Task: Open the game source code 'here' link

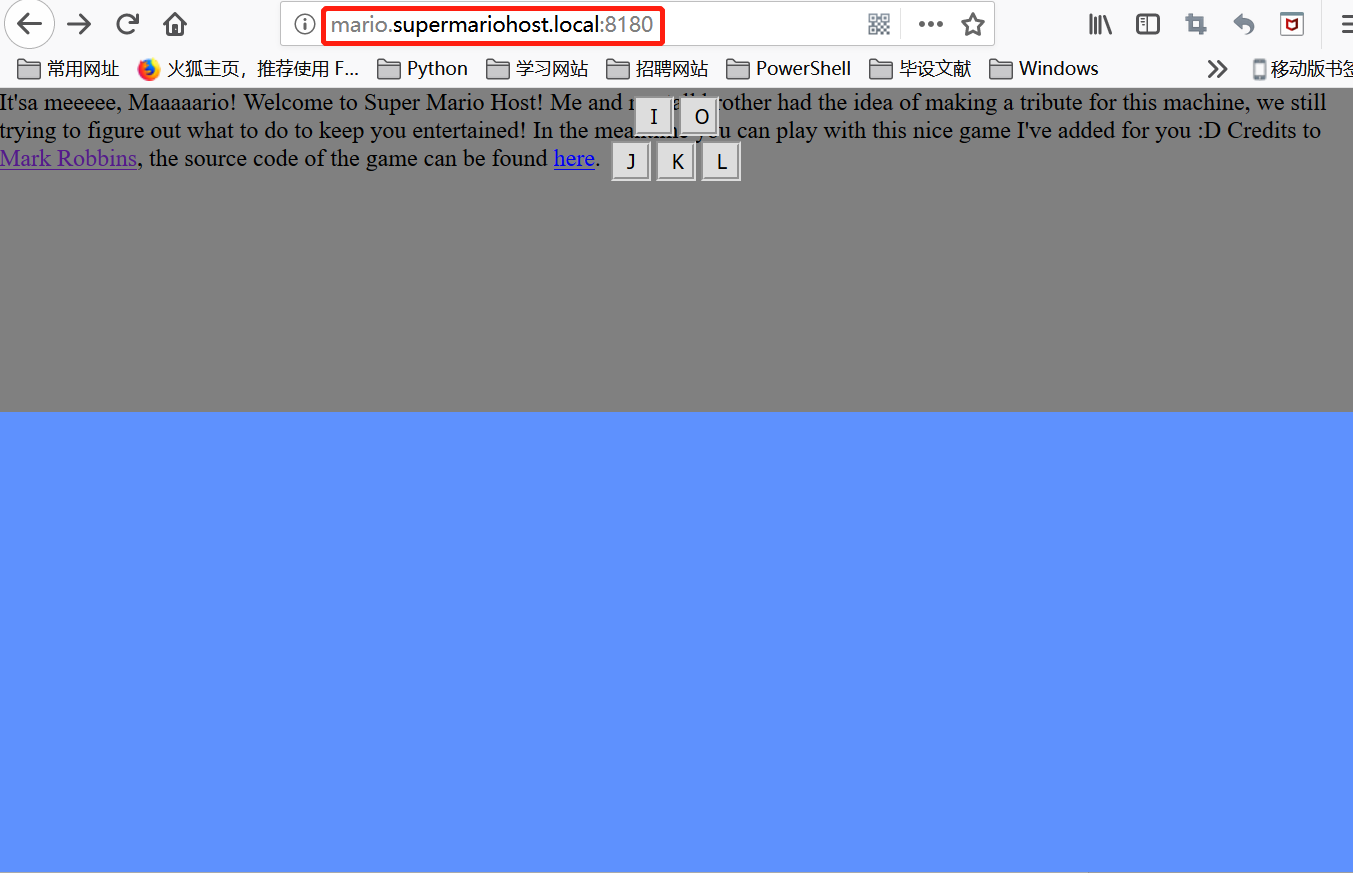Action: pos(574,158)
